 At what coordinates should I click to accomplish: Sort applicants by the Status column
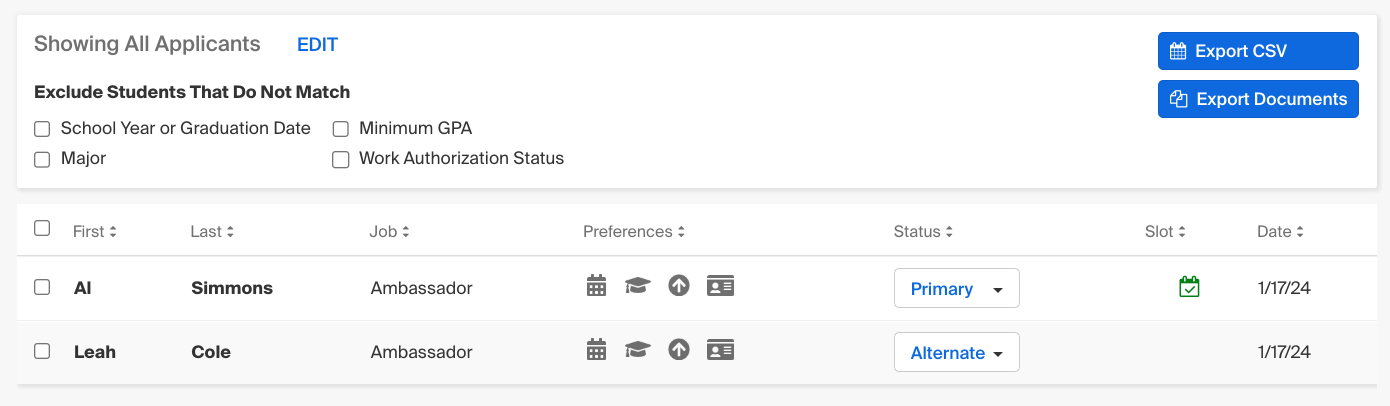(x=923, y=232)
